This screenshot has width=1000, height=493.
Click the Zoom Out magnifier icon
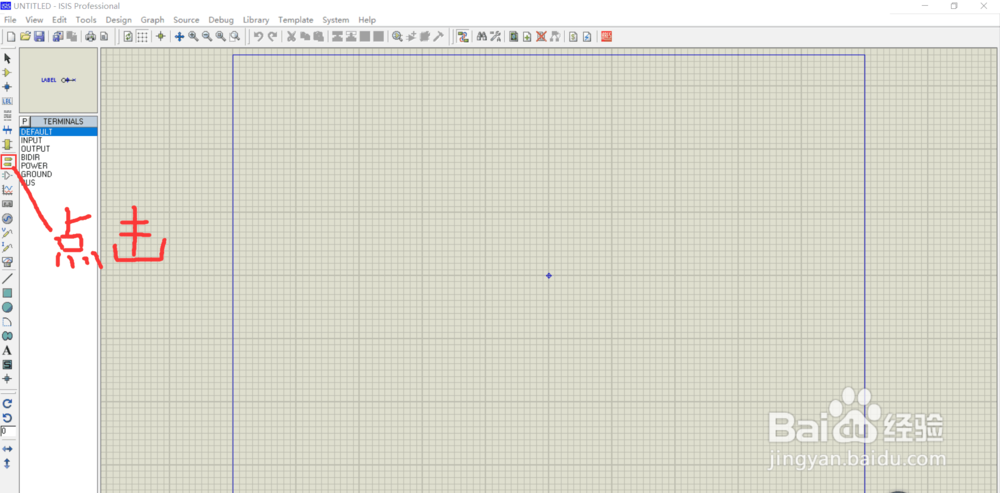207,37
